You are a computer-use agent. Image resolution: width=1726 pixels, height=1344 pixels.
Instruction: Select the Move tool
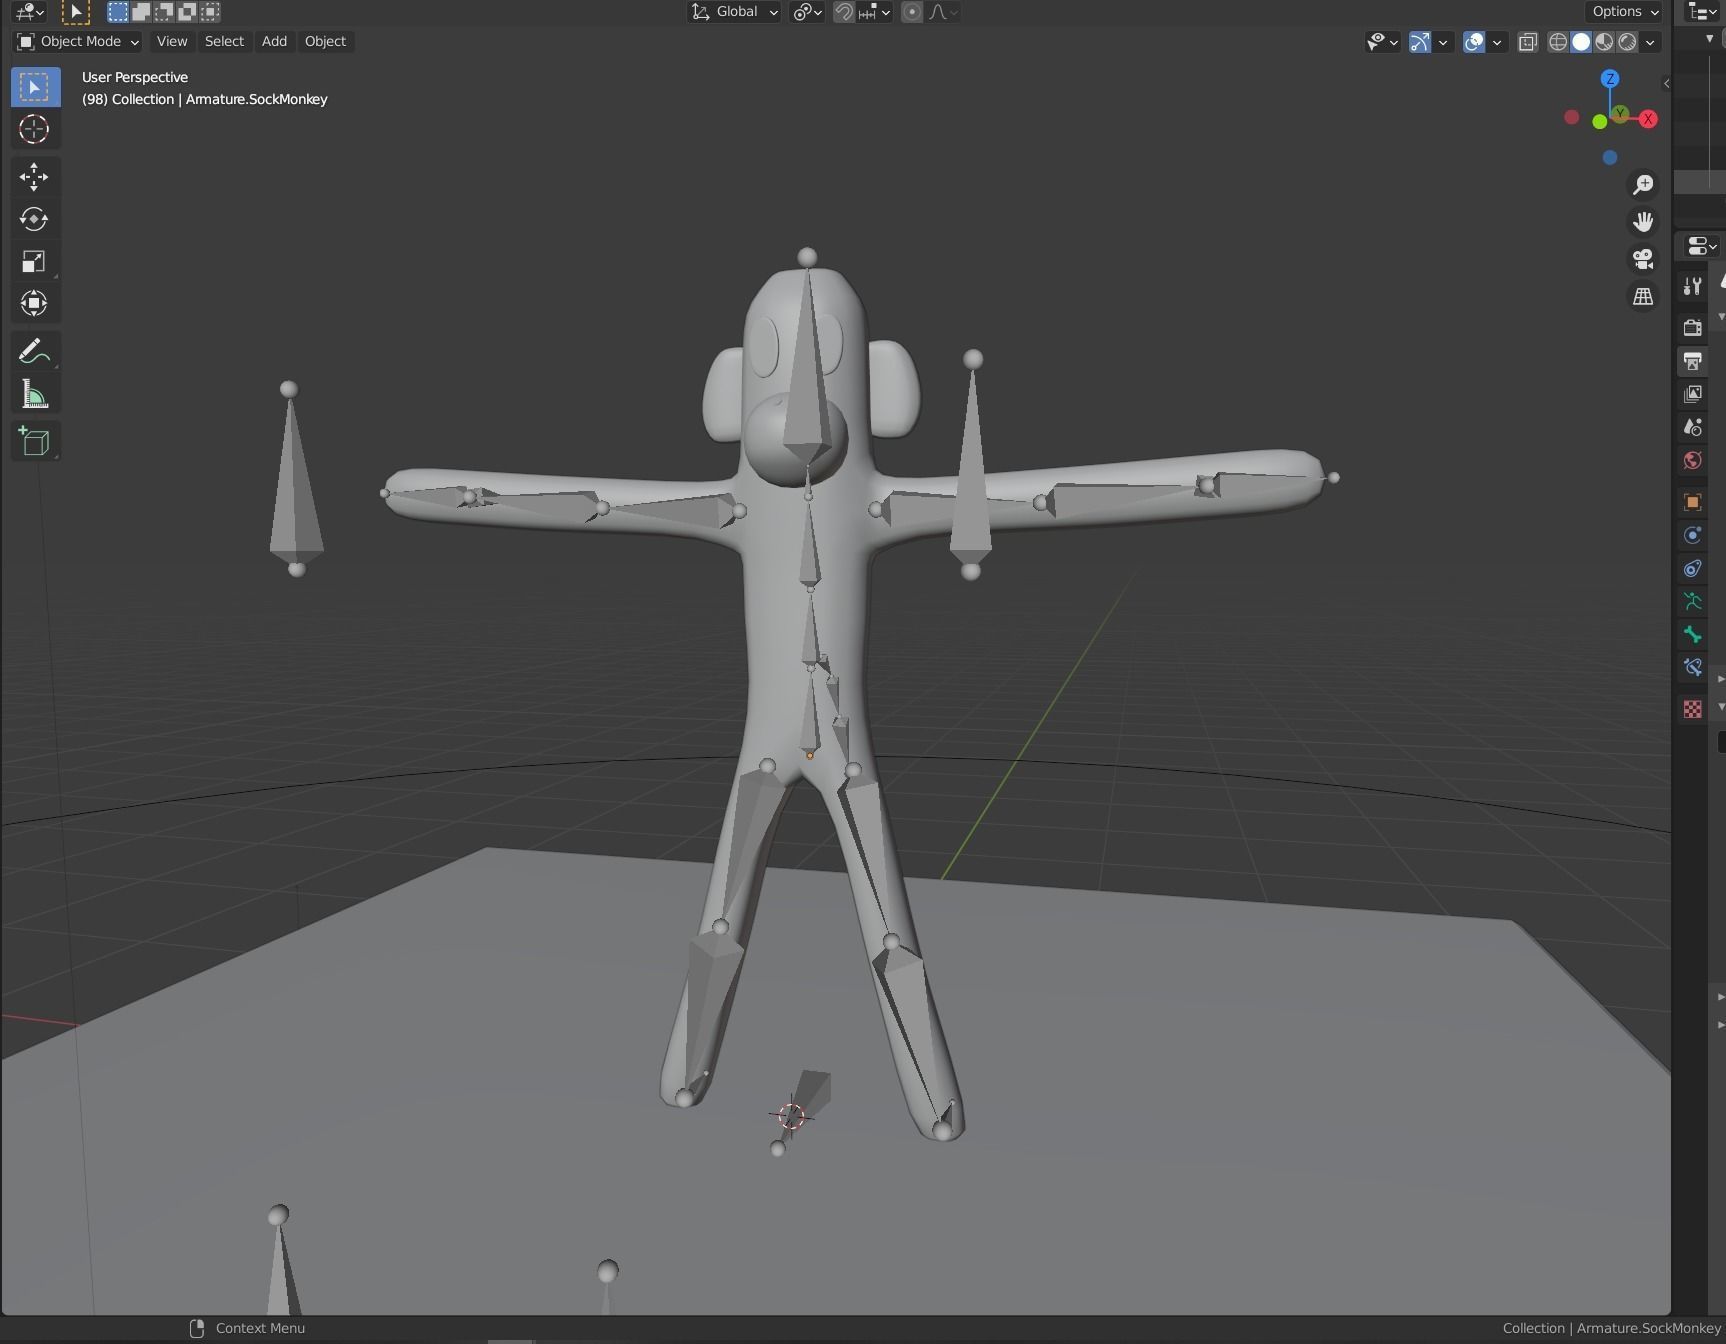pyautogui.click(x=34, y=177)
